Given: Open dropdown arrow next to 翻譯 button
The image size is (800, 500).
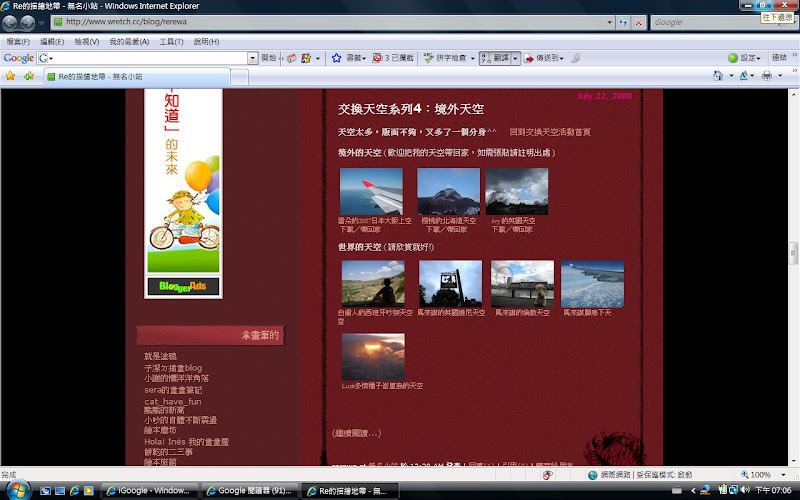Looking at the screenshot, I should (515, 58).
